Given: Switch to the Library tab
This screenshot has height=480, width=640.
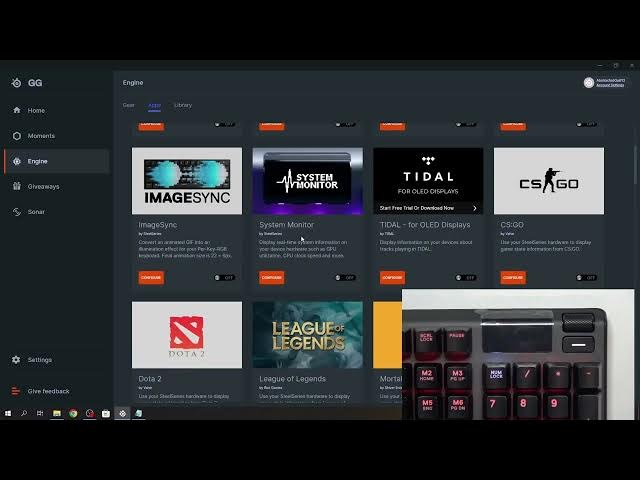Looking at the screenshot, I should [183, 105].
